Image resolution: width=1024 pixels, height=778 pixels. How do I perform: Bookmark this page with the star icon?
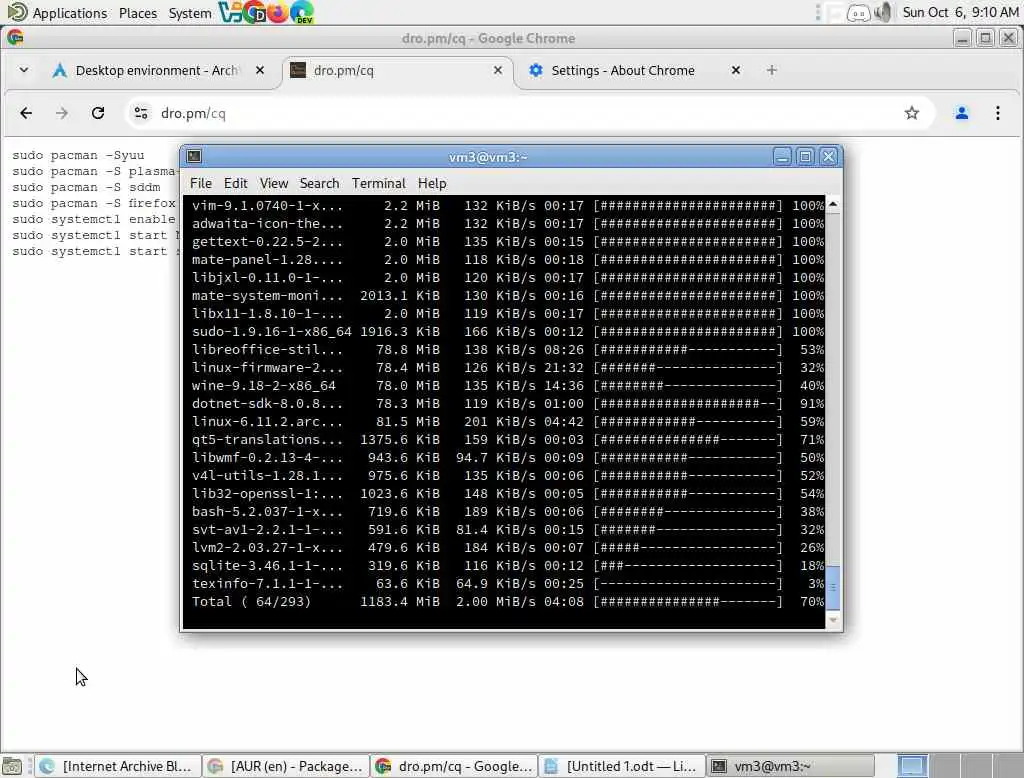coord(912,113)
